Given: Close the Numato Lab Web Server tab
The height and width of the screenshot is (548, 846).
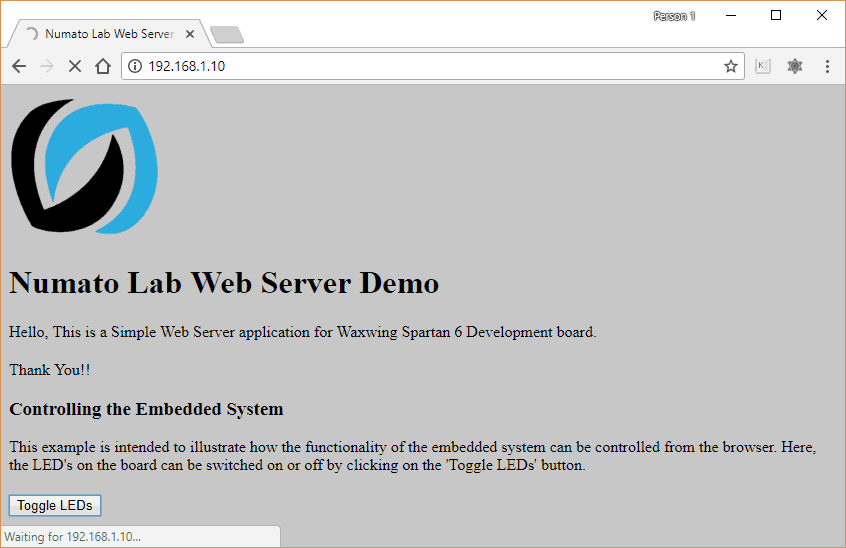Looking at the screenshot, I should [190, 34].
